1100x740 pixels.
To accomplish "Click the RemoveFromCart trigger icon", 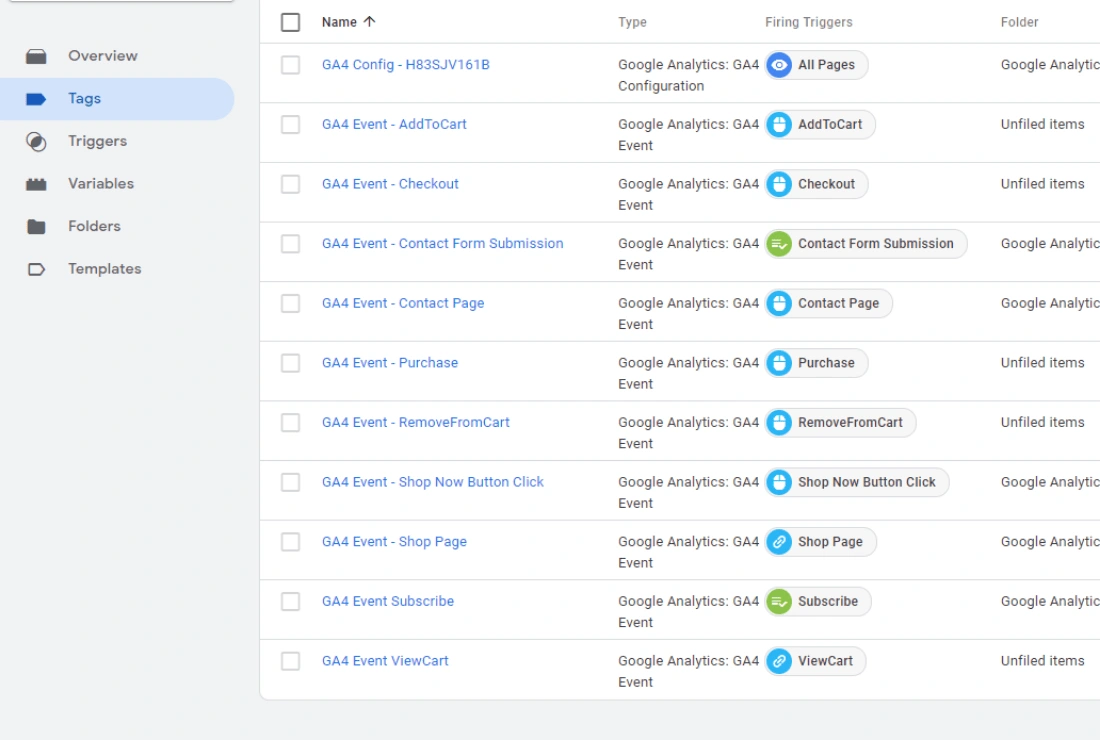I will point(779,423).
